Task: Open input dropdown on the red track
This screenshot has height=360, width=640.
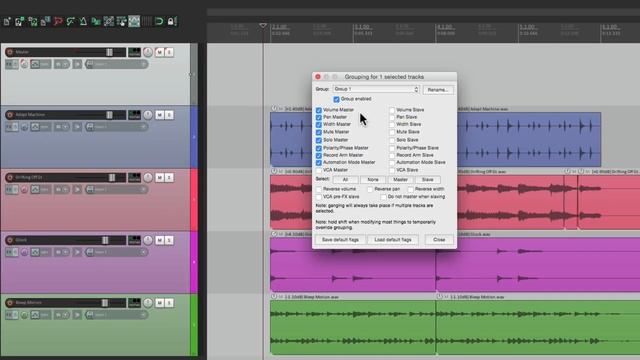Action: point(116,189)
